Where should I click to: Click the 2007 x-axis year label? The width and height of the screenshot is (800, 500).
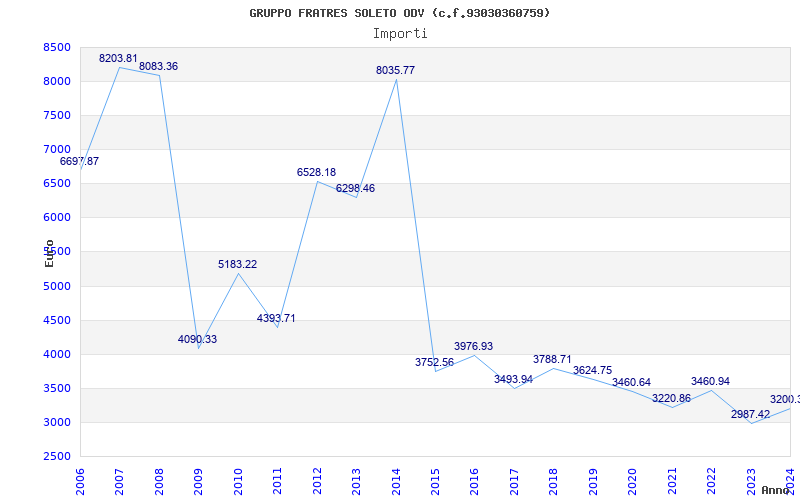[119, 482]
